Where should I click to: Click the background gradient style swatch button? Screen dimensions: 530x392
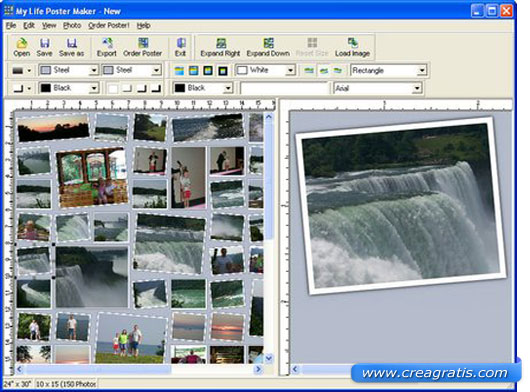point(18,70)
